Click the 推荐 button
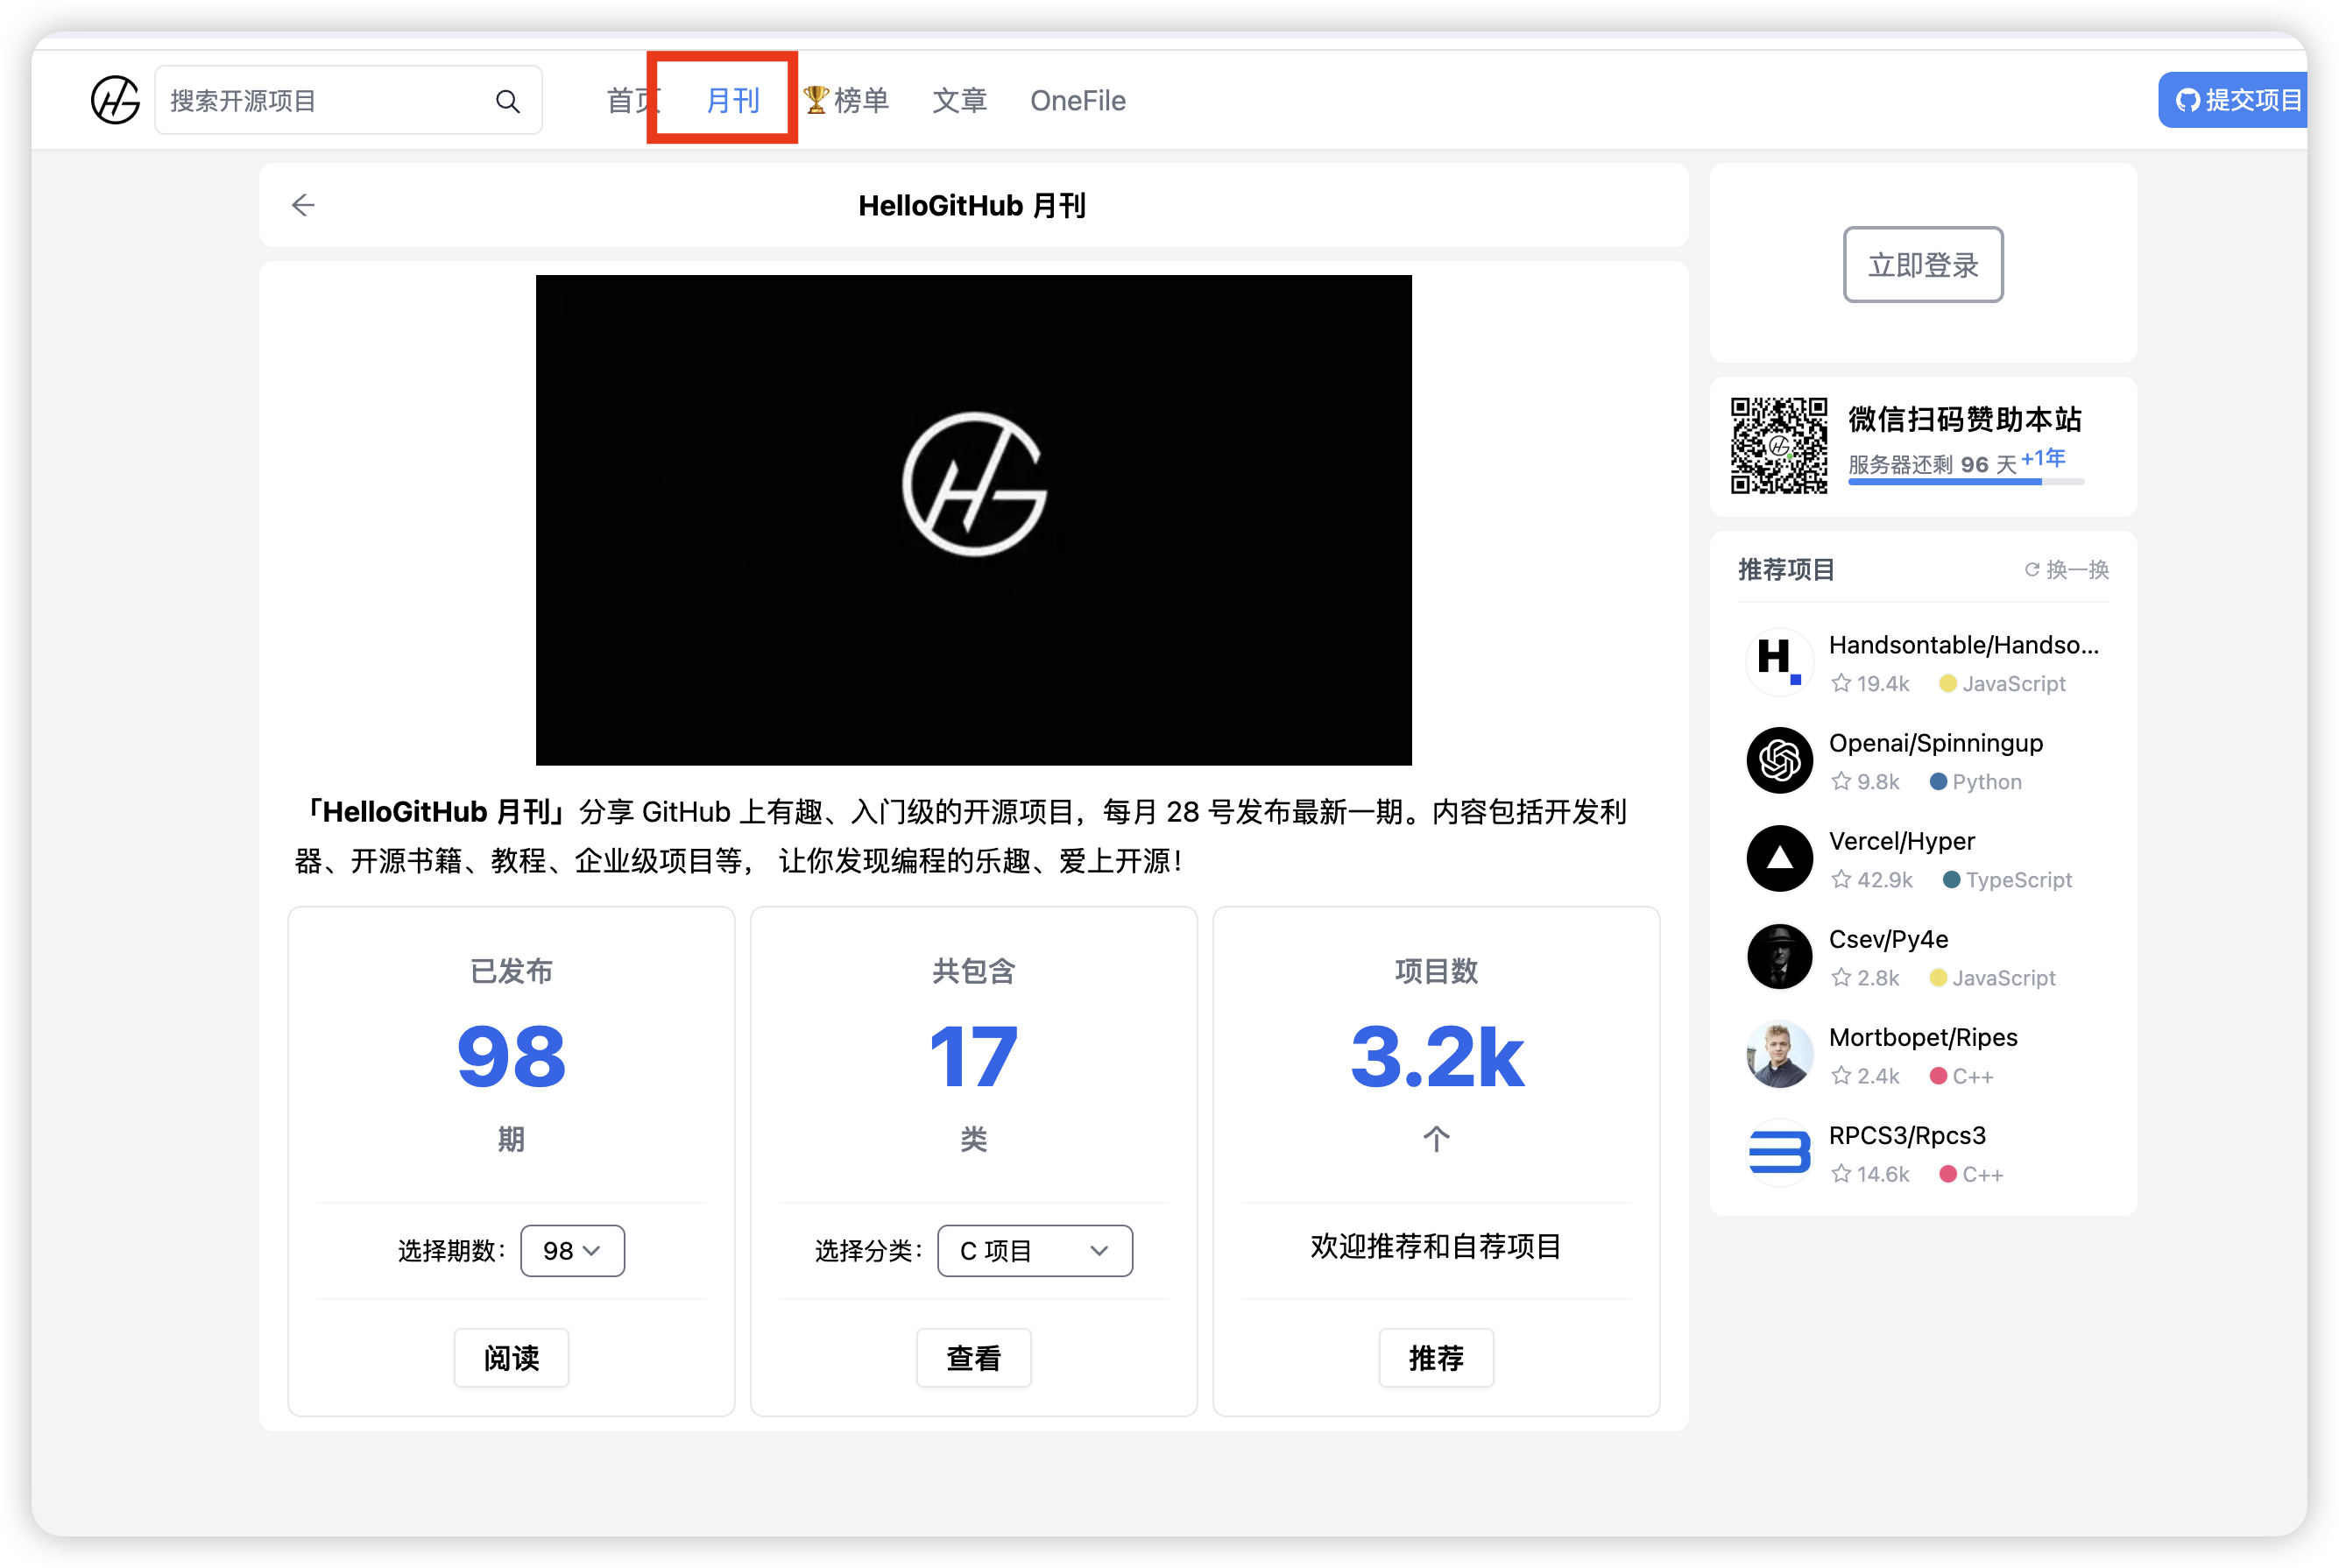This screenshot has height=1568, width=2339. (1435, 1357)
